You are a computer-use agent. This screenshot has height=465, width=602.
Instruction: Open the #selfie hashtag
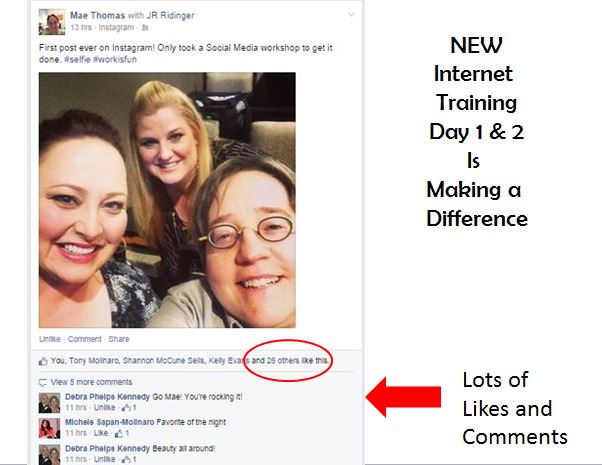77,60
